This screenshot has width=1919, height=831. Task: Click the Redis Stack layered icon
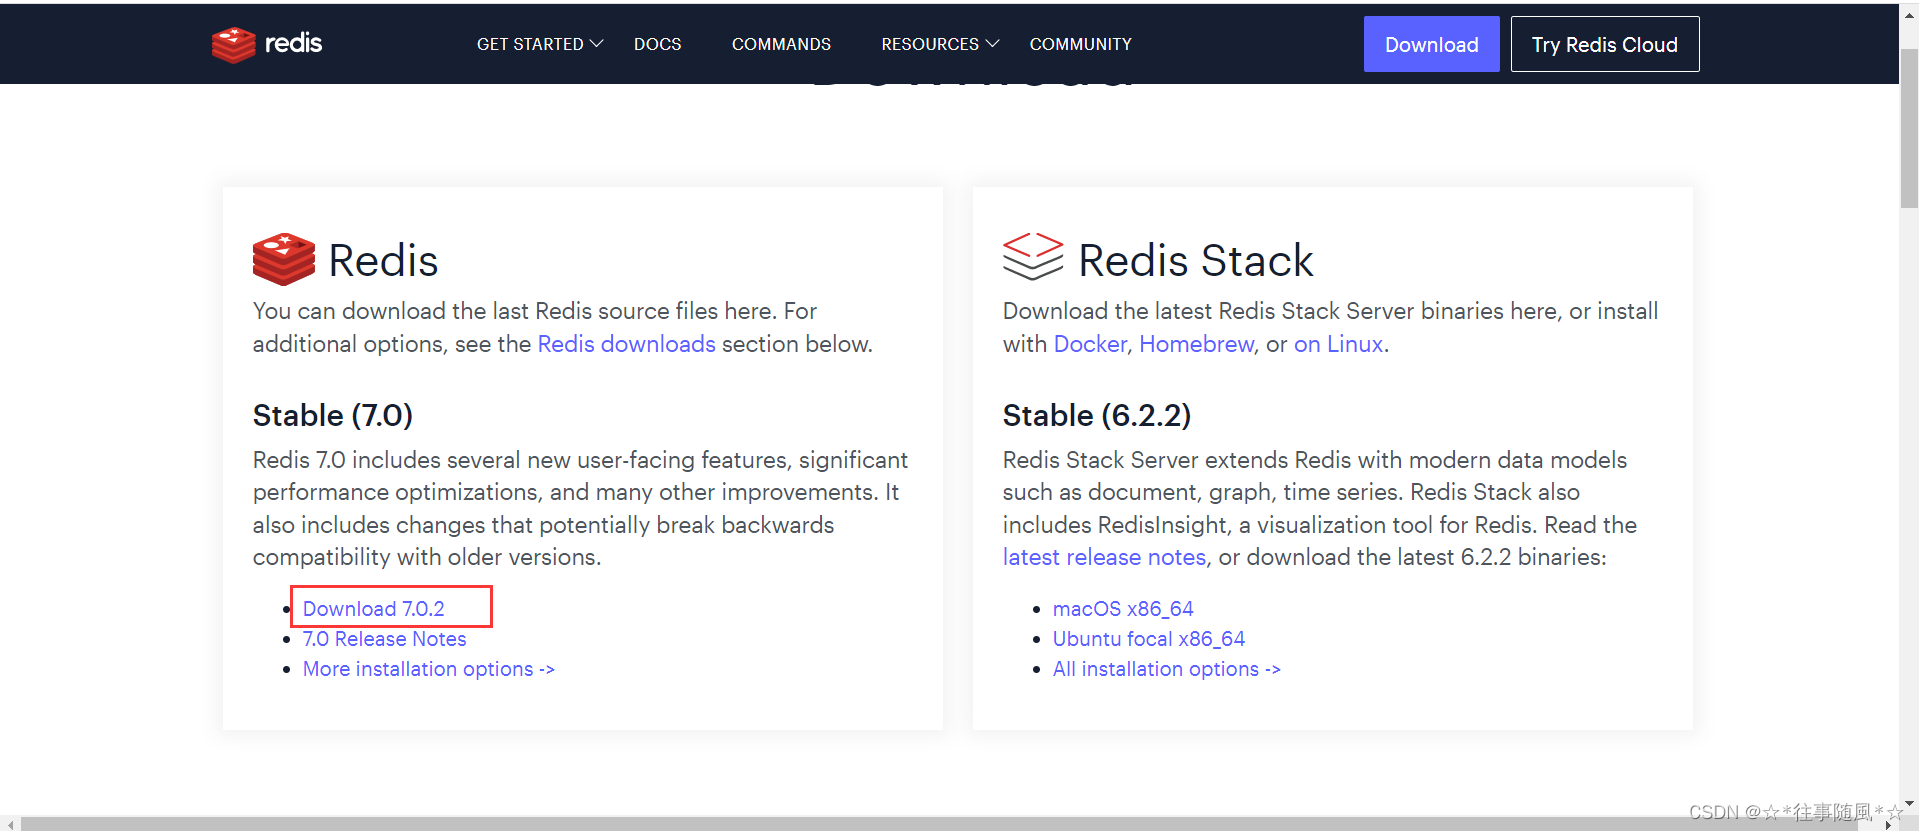tap(1033, 257)
